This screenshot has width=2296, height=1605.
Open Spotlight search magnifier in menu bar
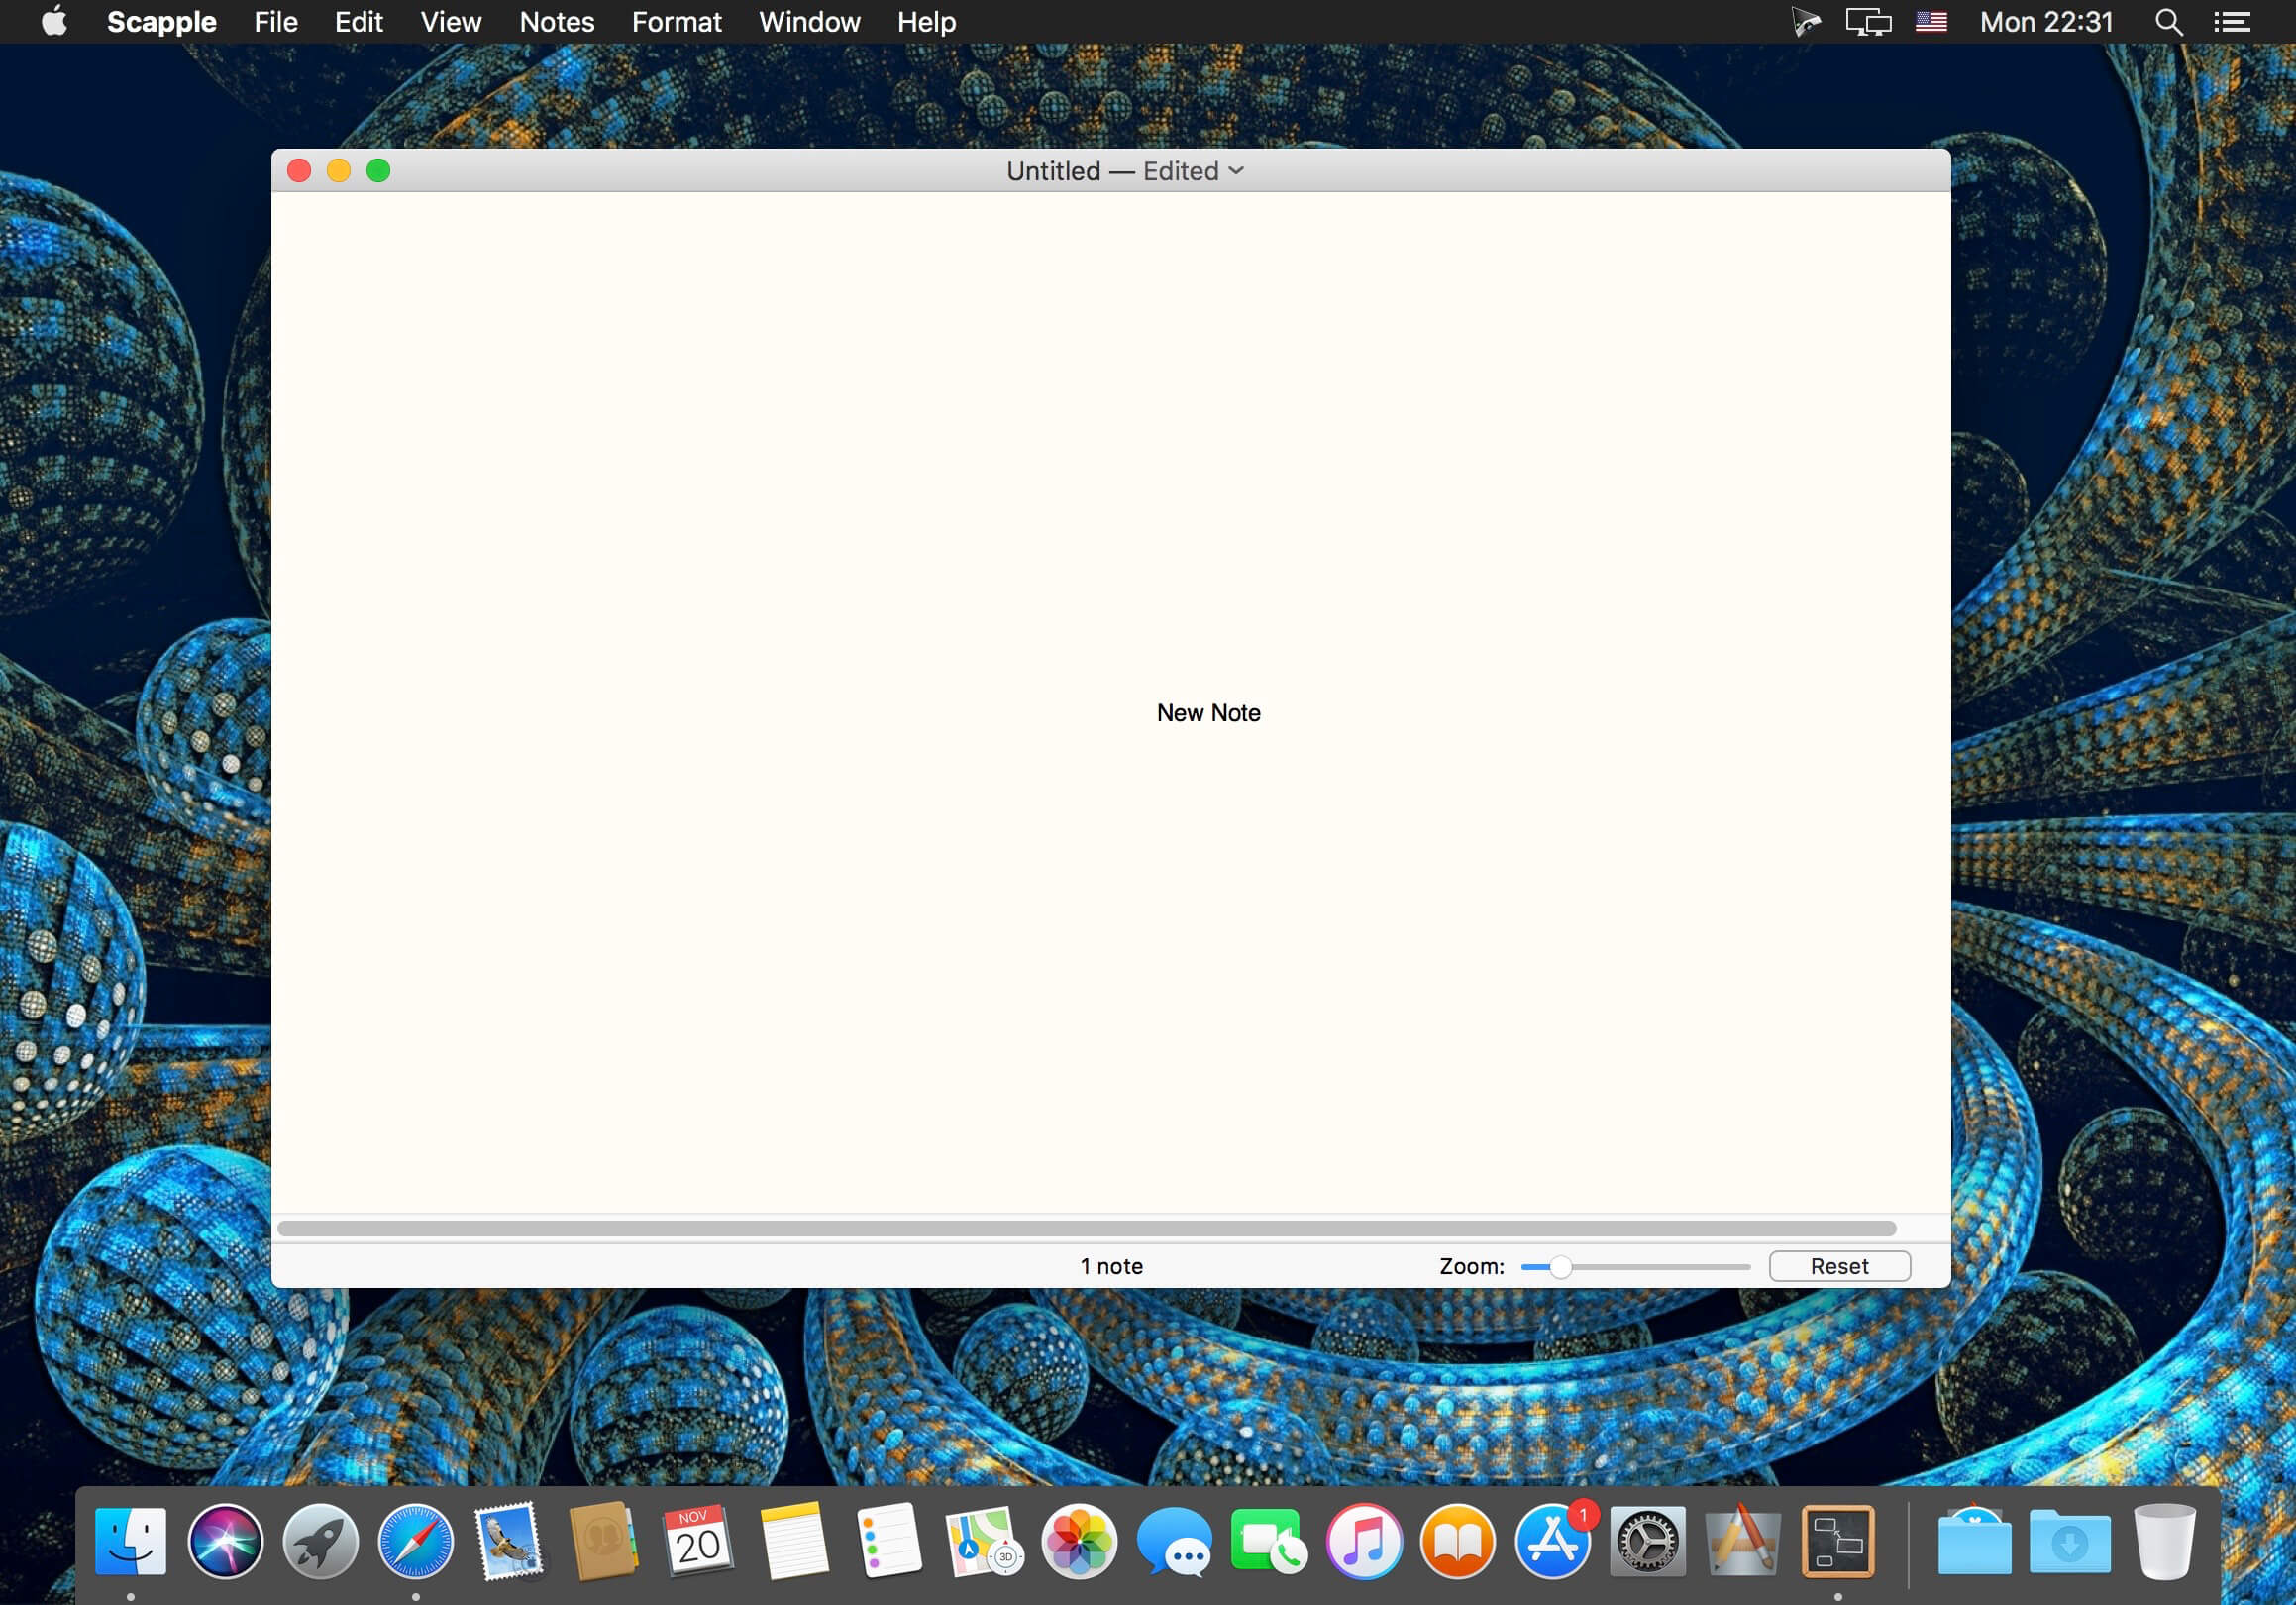(x=2168, y=22)
